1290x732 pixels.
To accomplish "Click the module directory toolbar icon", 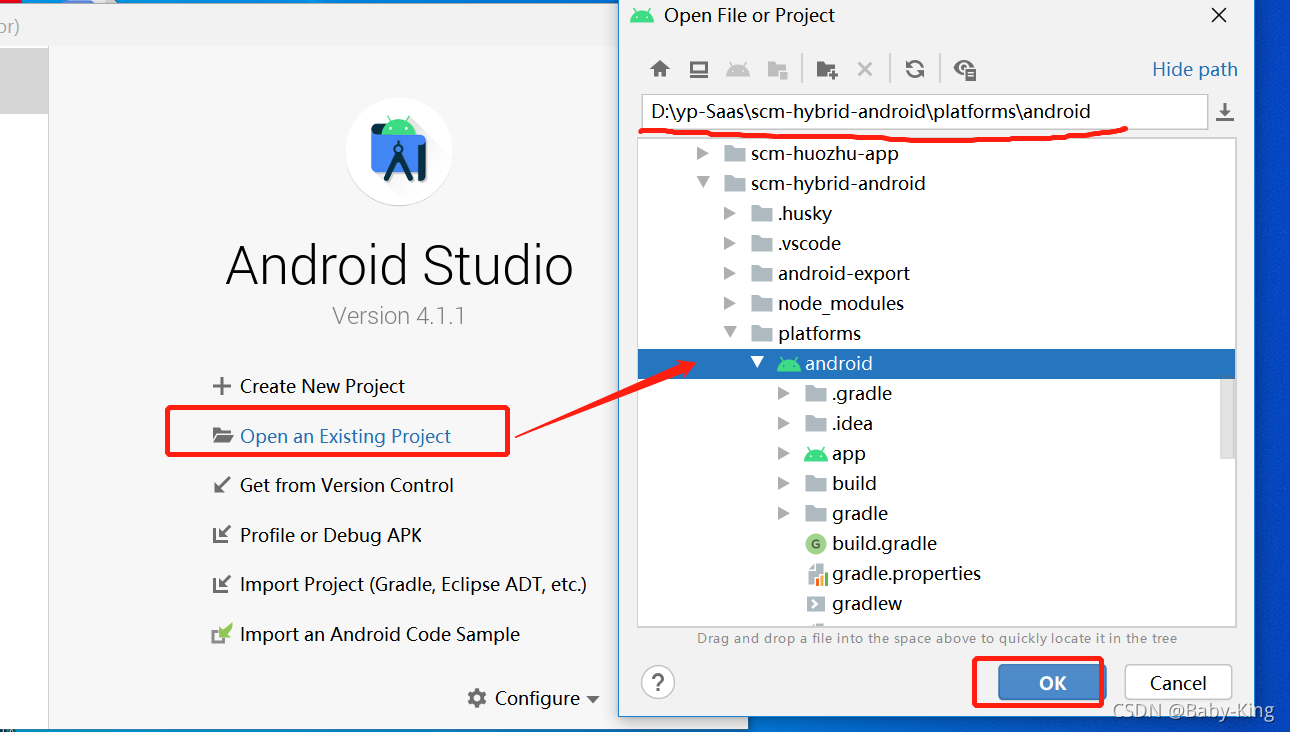I will (777, 69).
